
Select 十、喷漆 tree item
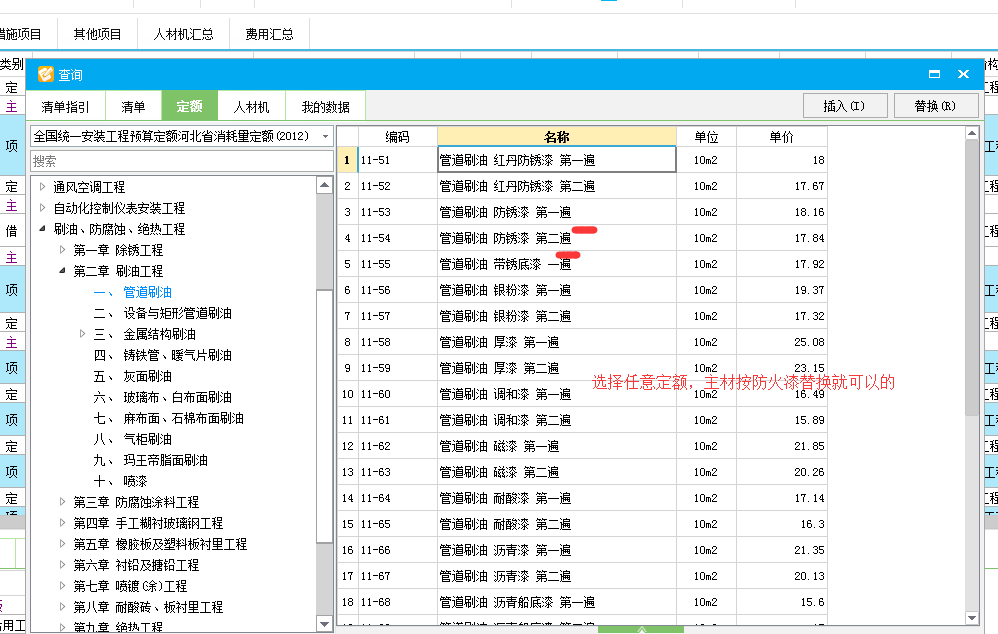pyautogui.click(x=121, y=481)
